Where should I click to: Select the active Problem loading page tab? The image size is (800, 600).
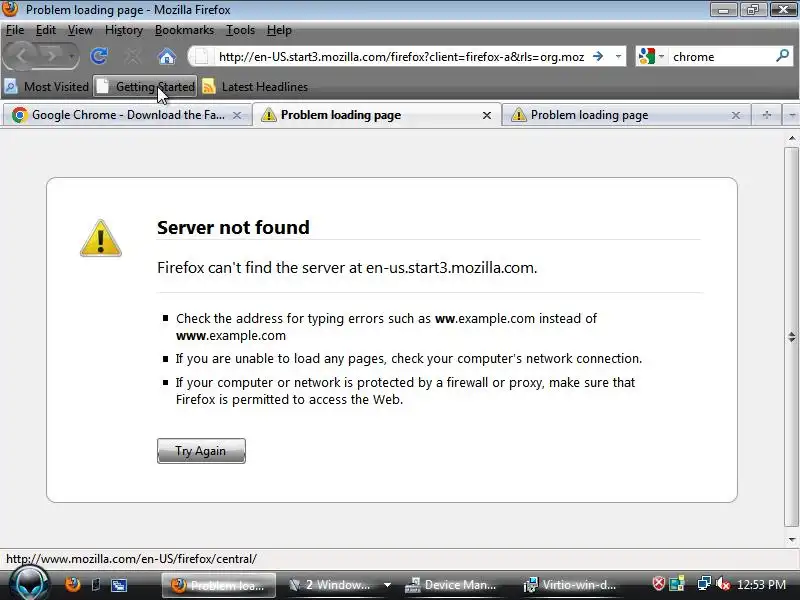click(376, 115)
